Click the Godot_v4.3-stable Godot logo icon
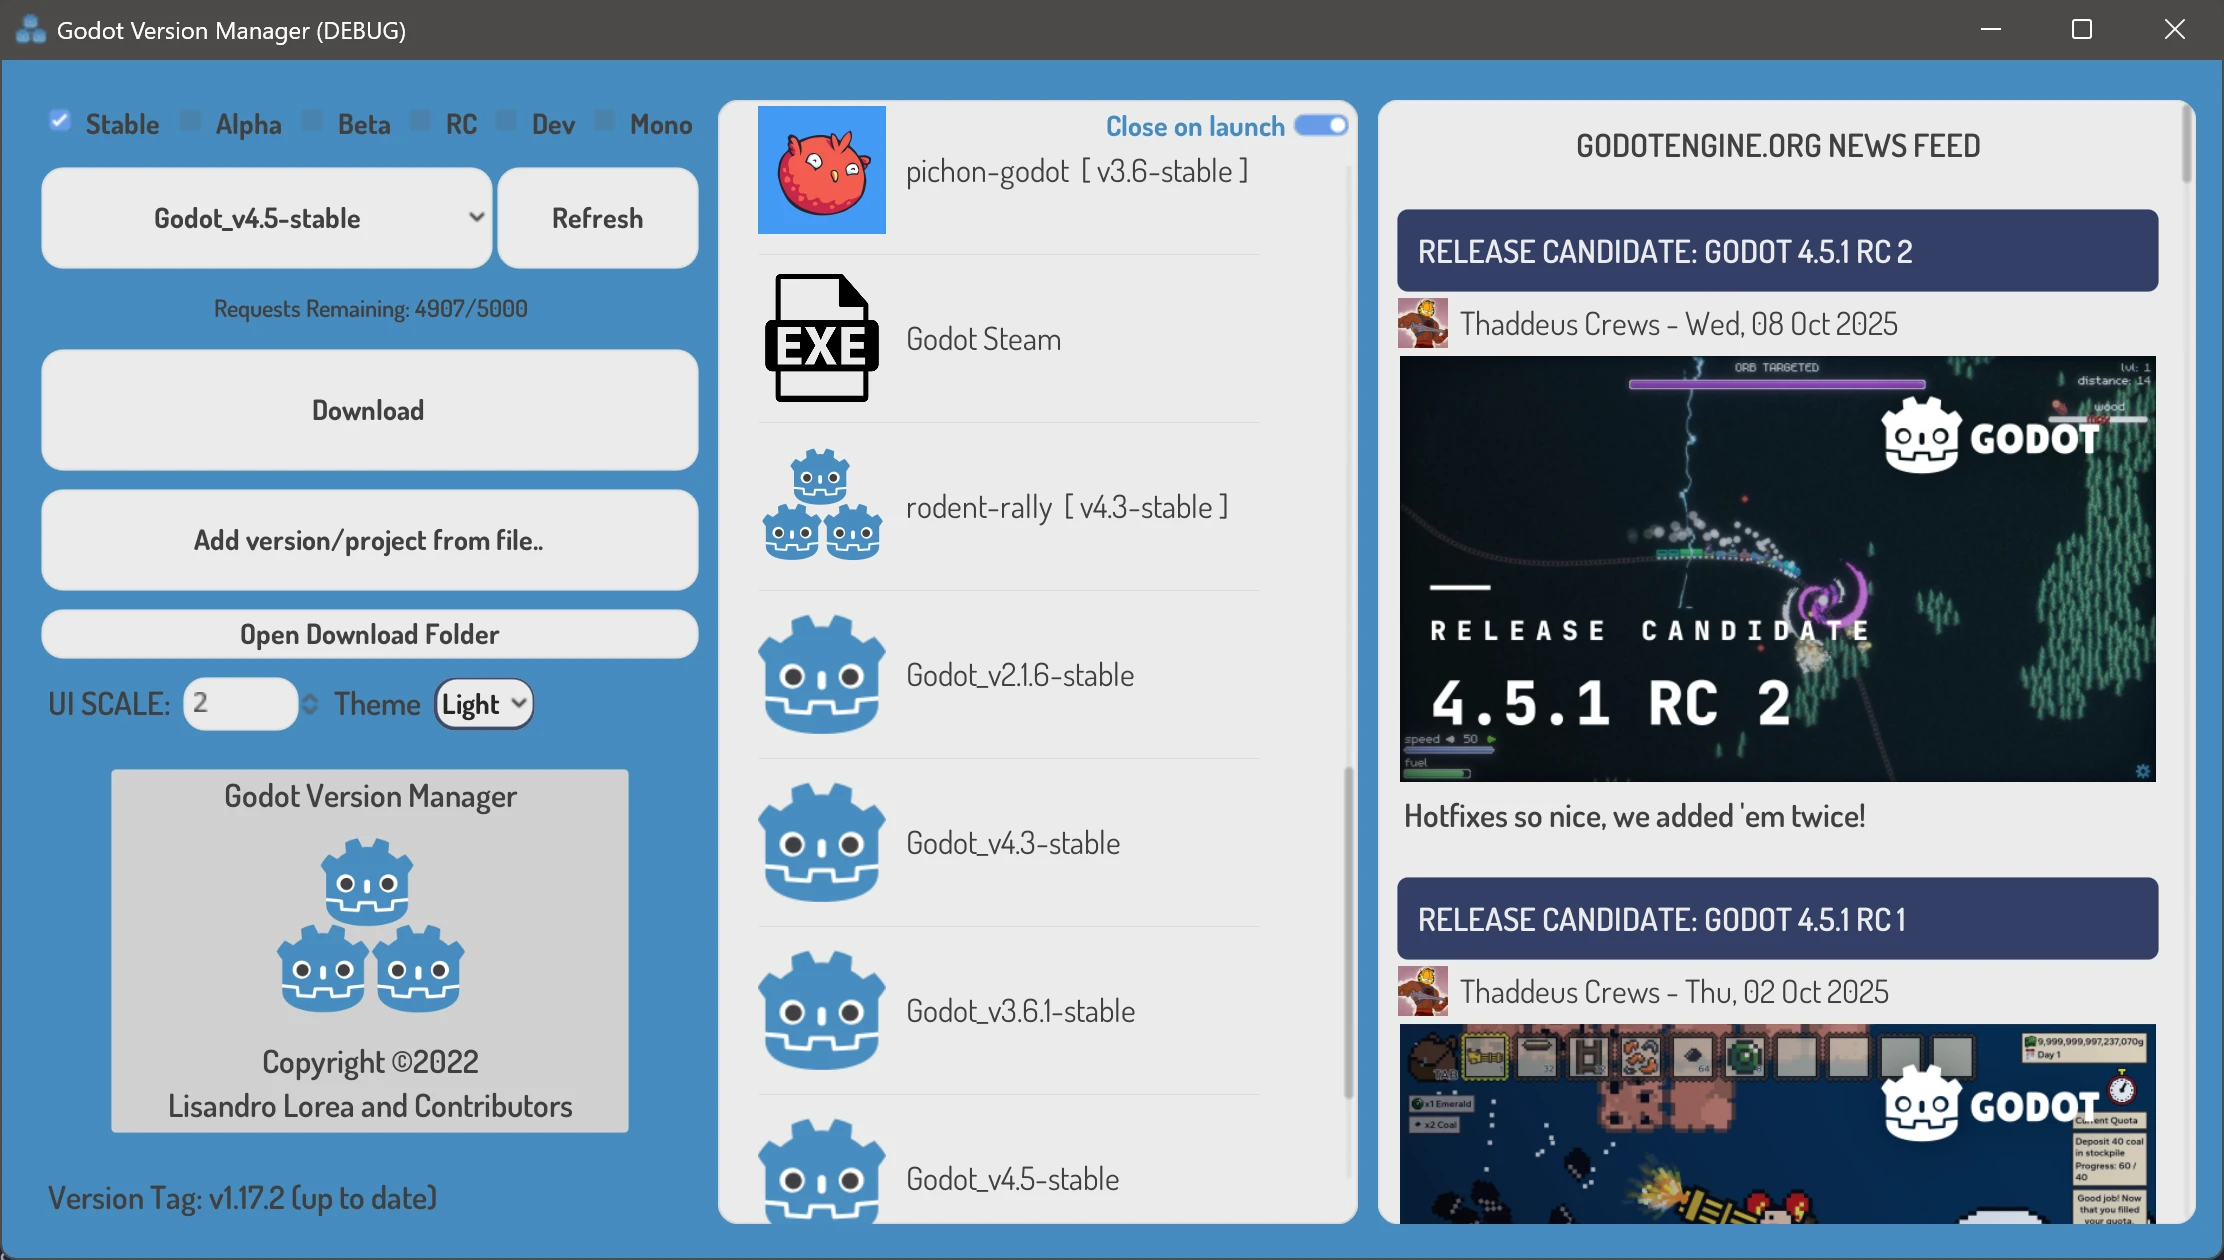 [822, 843]
